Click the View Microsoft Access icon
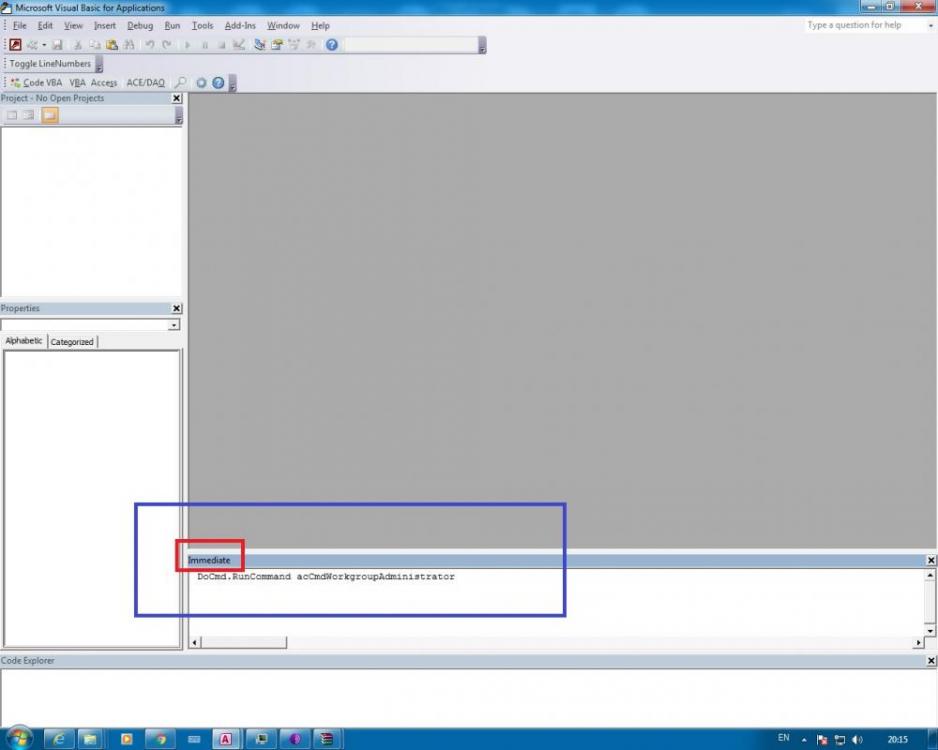The image size is (938, 750). point(16,45)
